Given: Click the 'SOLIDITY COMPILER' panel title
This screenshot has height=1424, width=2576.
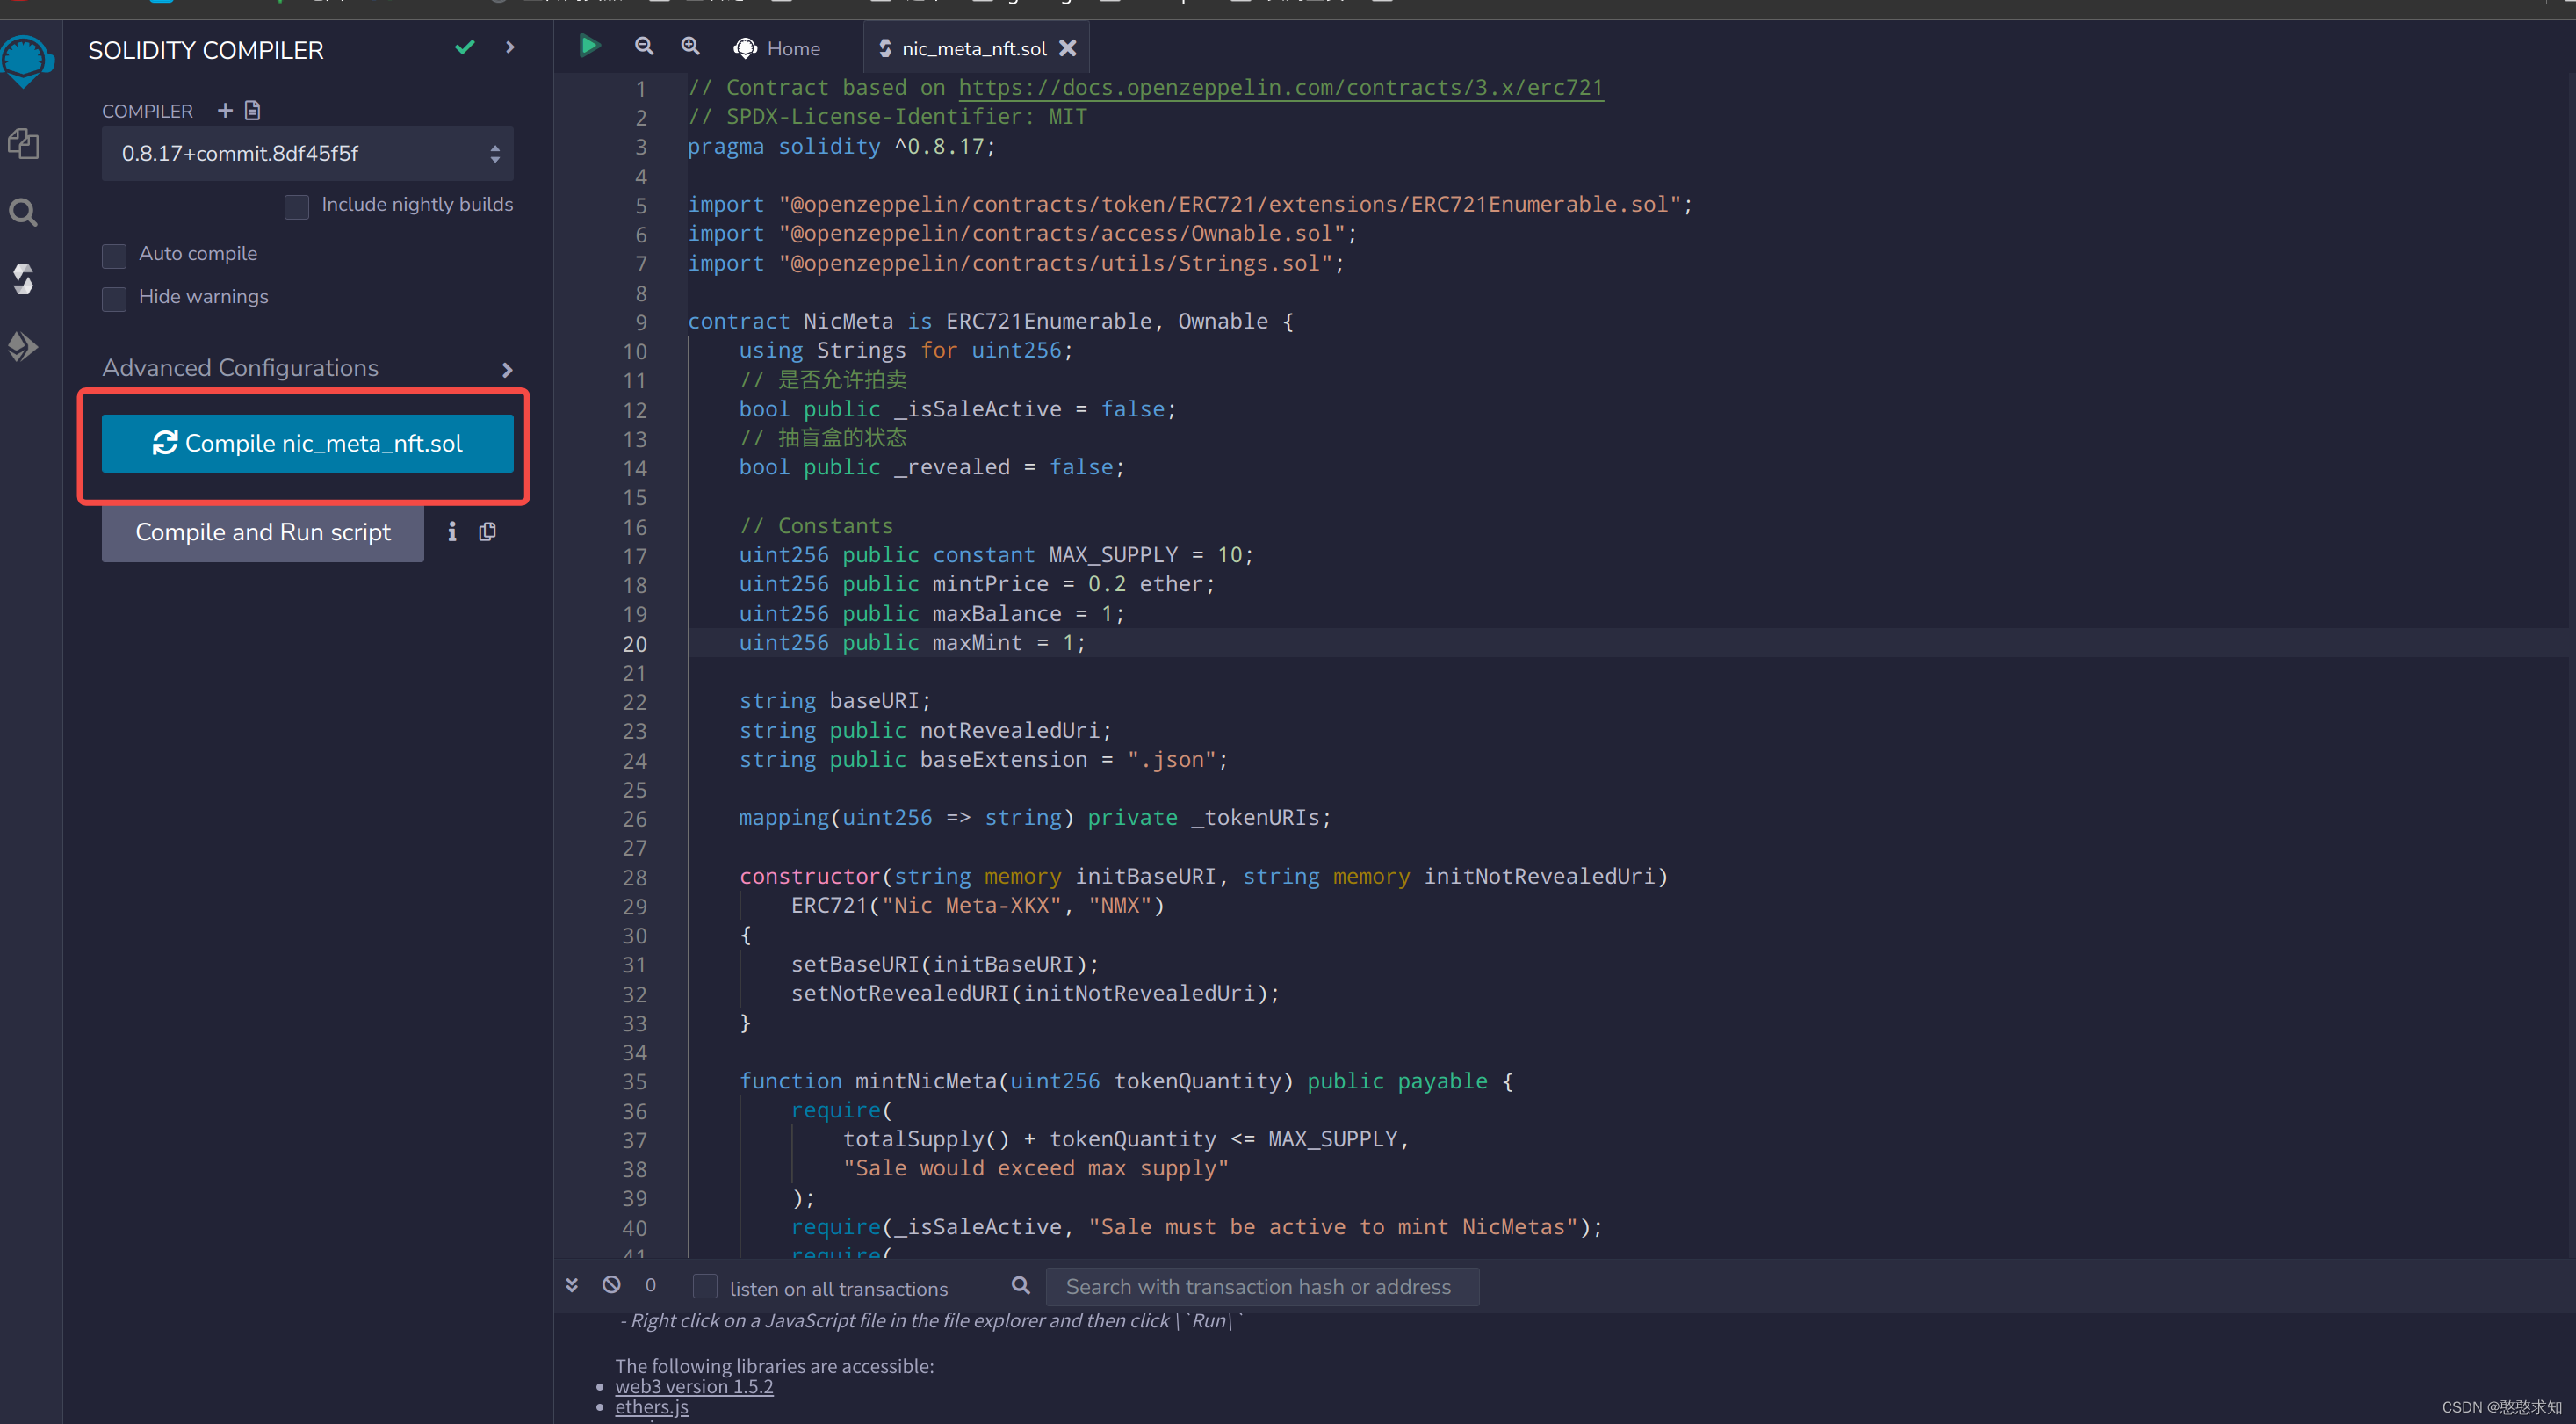Looking at the screenshot, I should (x=206, y=50).
